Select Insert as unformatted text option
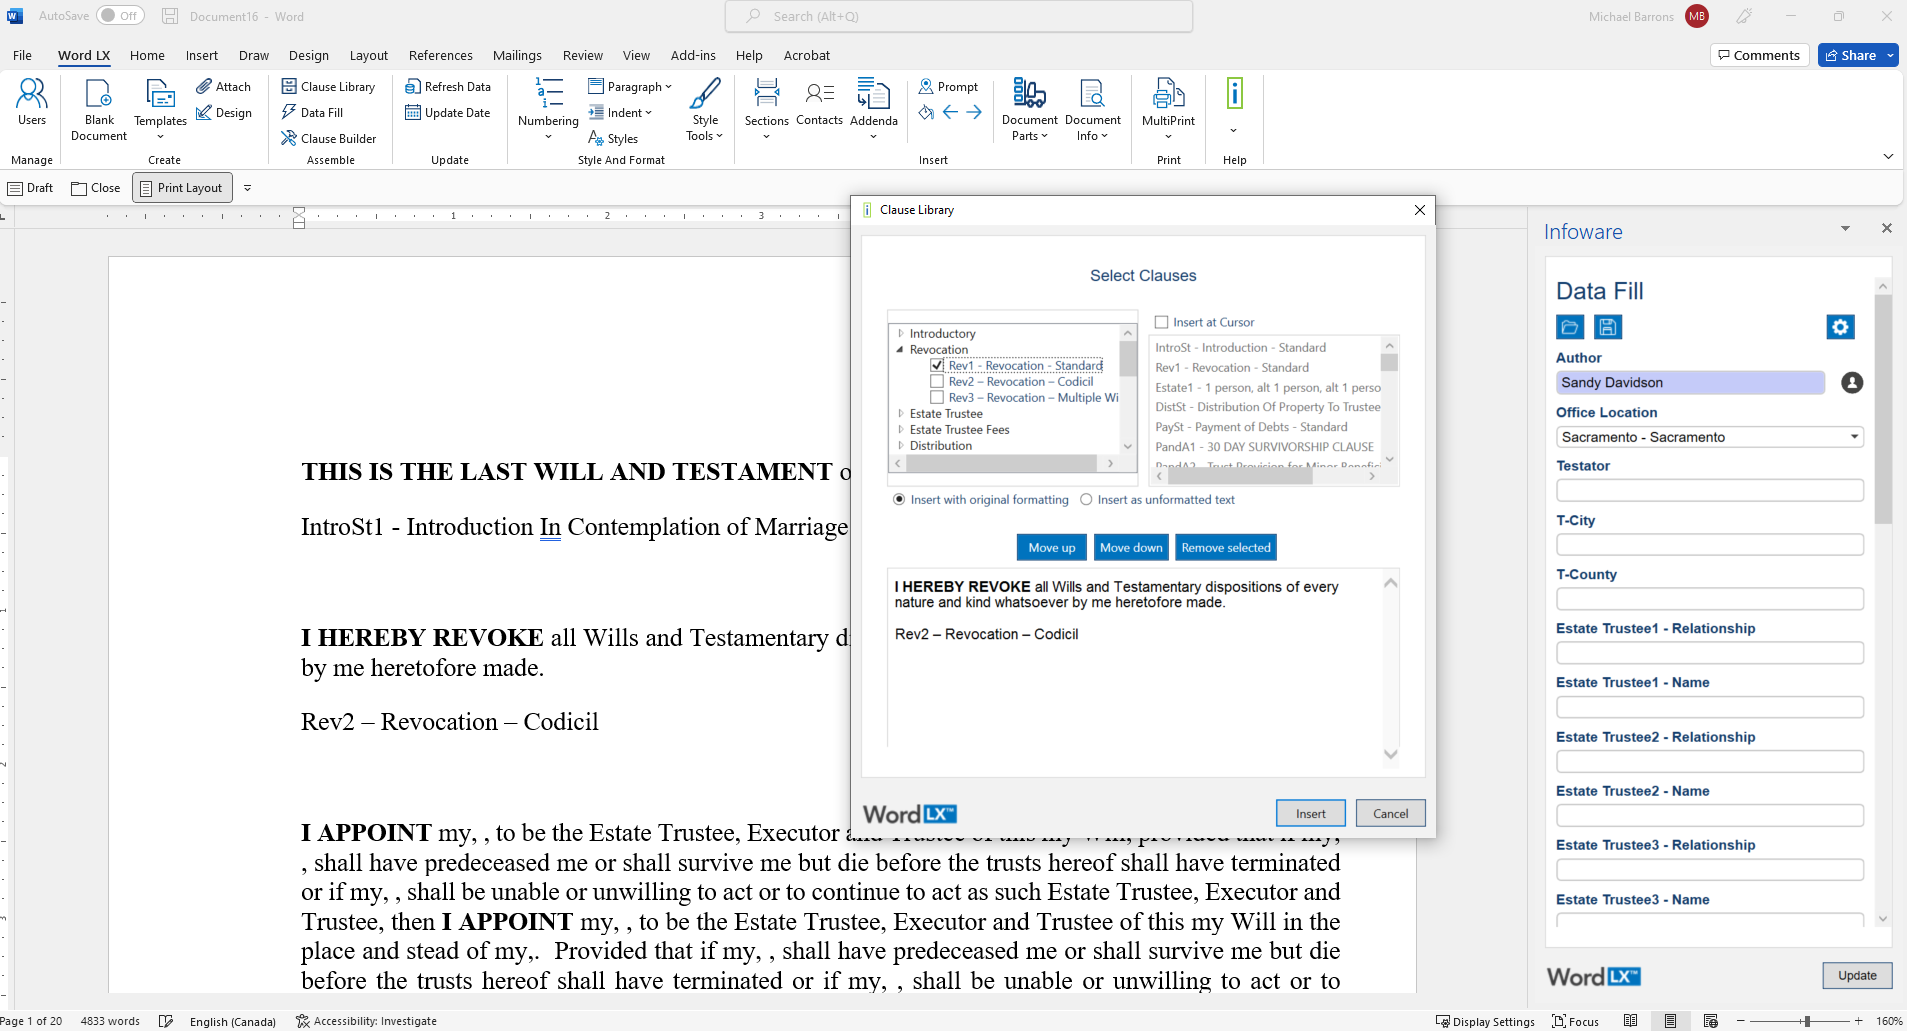The width and height of the screenshot is (1907, 1031). point(1088,499)
